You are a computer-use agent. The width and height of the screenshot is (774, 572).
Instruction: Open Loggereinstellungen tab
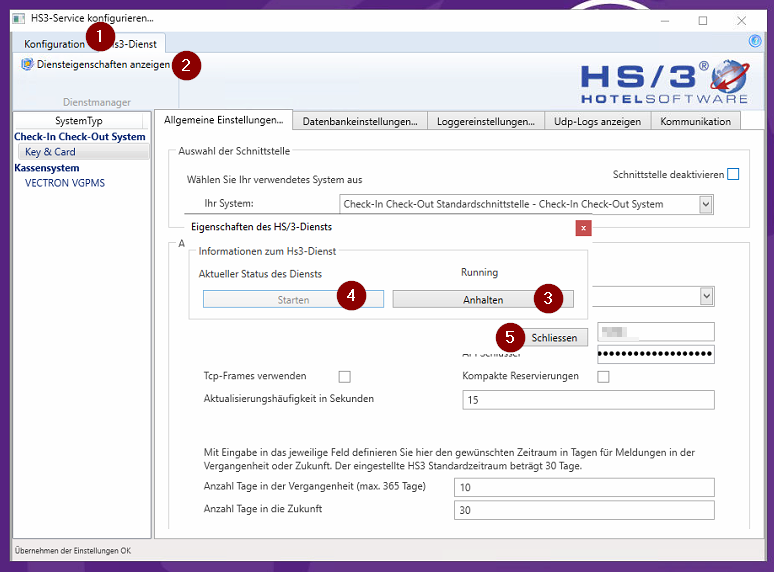click(486, 121)
